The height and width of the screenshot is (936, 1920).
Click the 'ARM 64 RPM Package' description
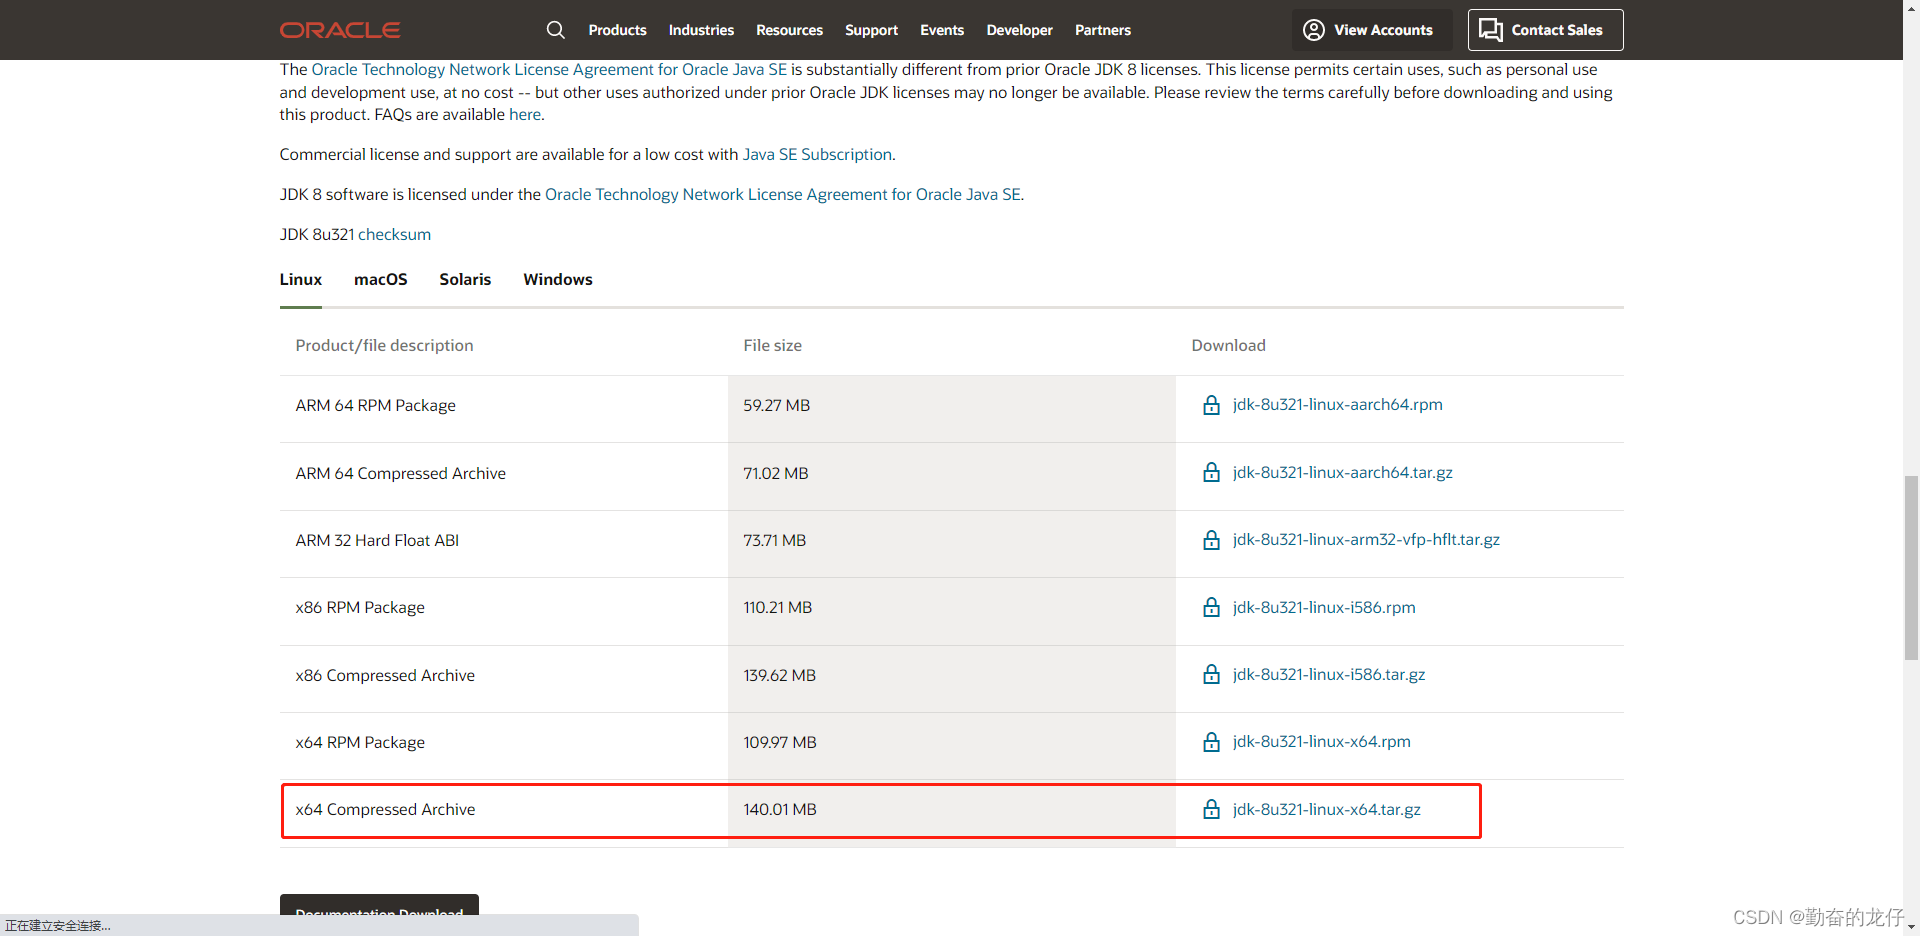375,405
